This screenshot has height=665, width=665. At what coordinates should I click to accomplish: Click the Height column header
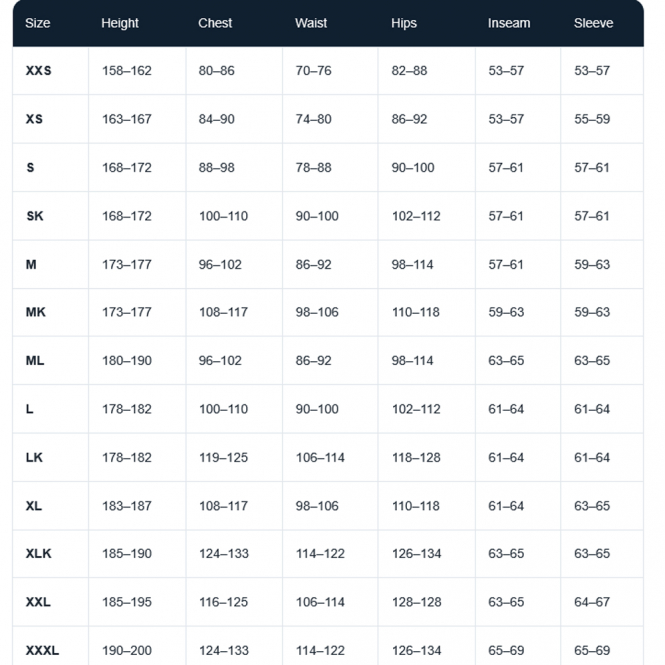[x=120, y=23]
